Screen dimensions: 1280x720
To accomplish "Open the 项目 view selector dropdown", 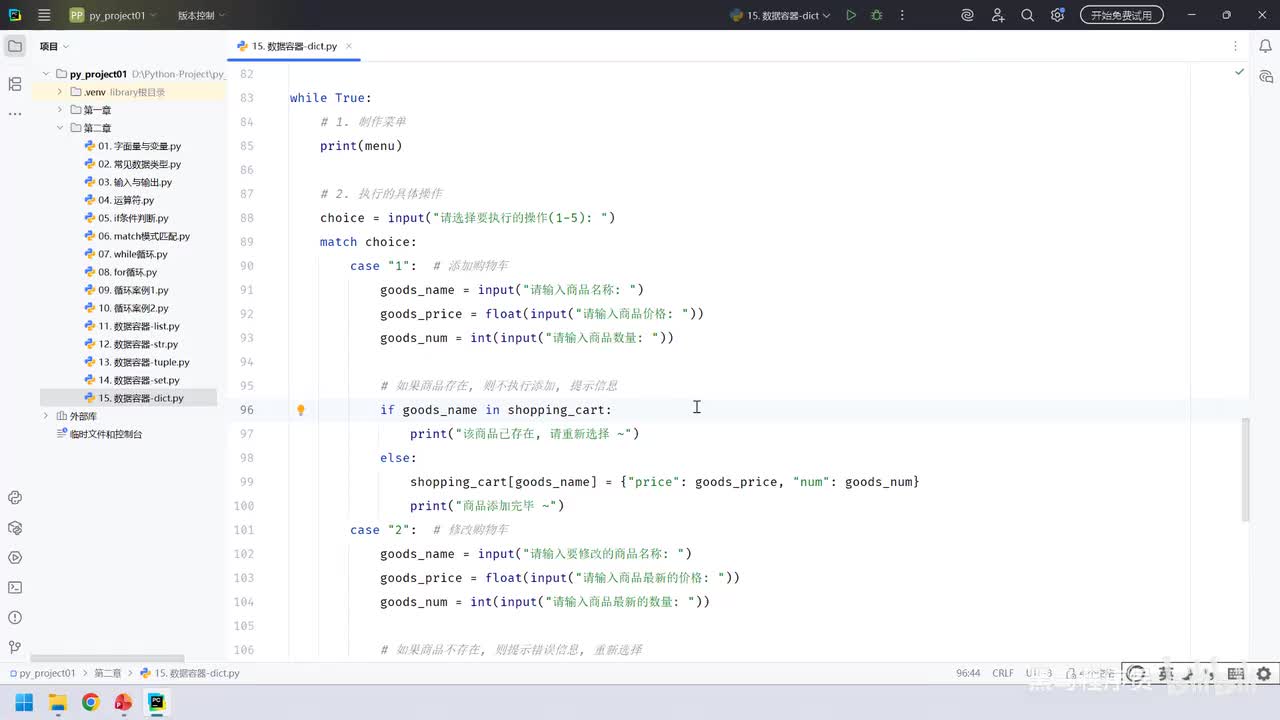I will tap(55, 46).
